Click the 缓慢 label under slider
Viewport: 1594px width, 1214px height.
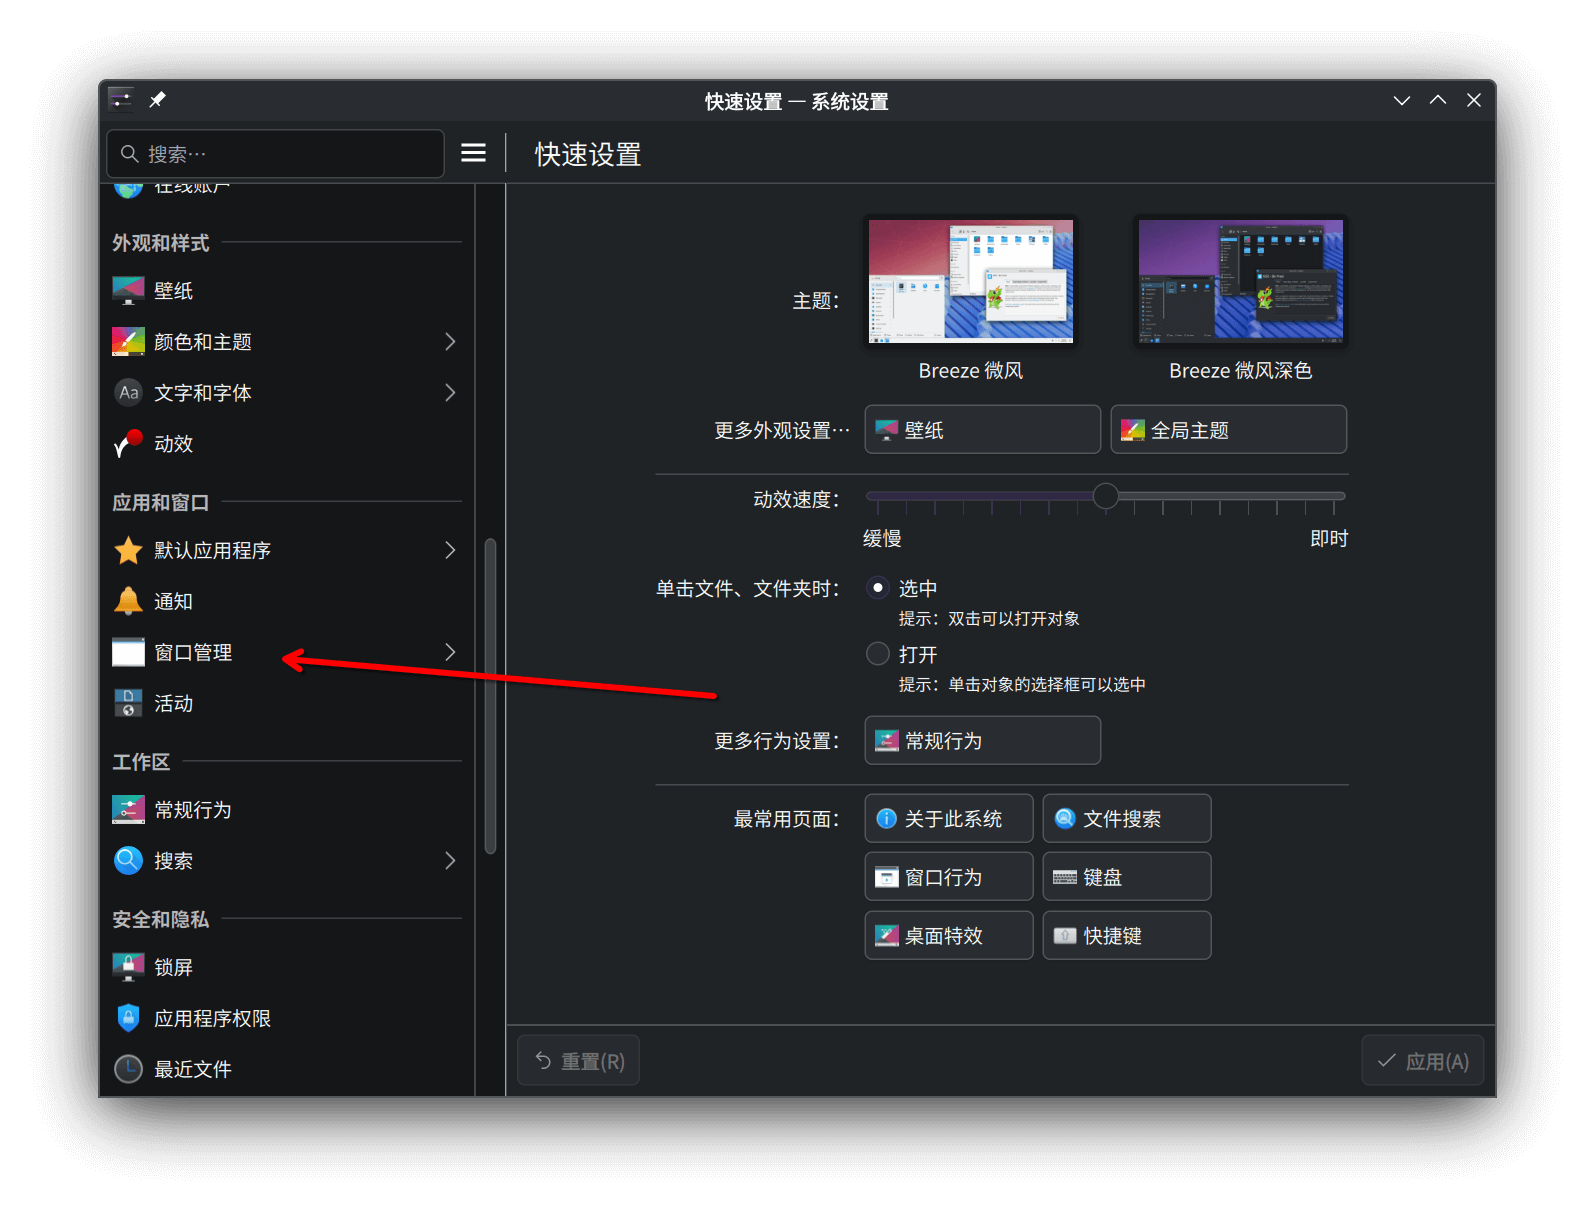[x=882, y=539]
